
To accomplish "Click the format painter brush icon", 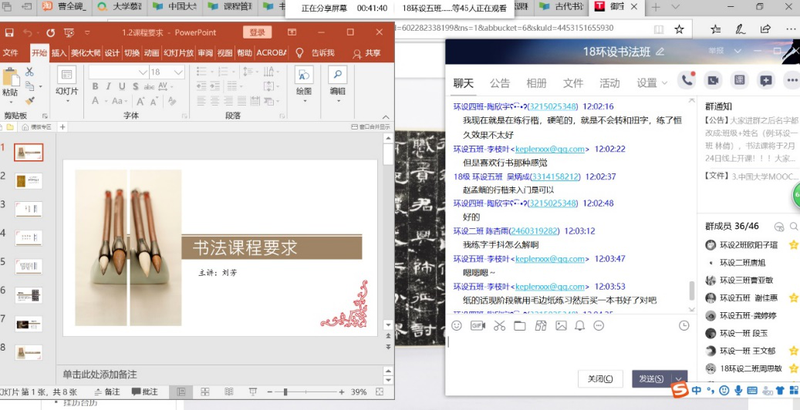I will (30, 101).
